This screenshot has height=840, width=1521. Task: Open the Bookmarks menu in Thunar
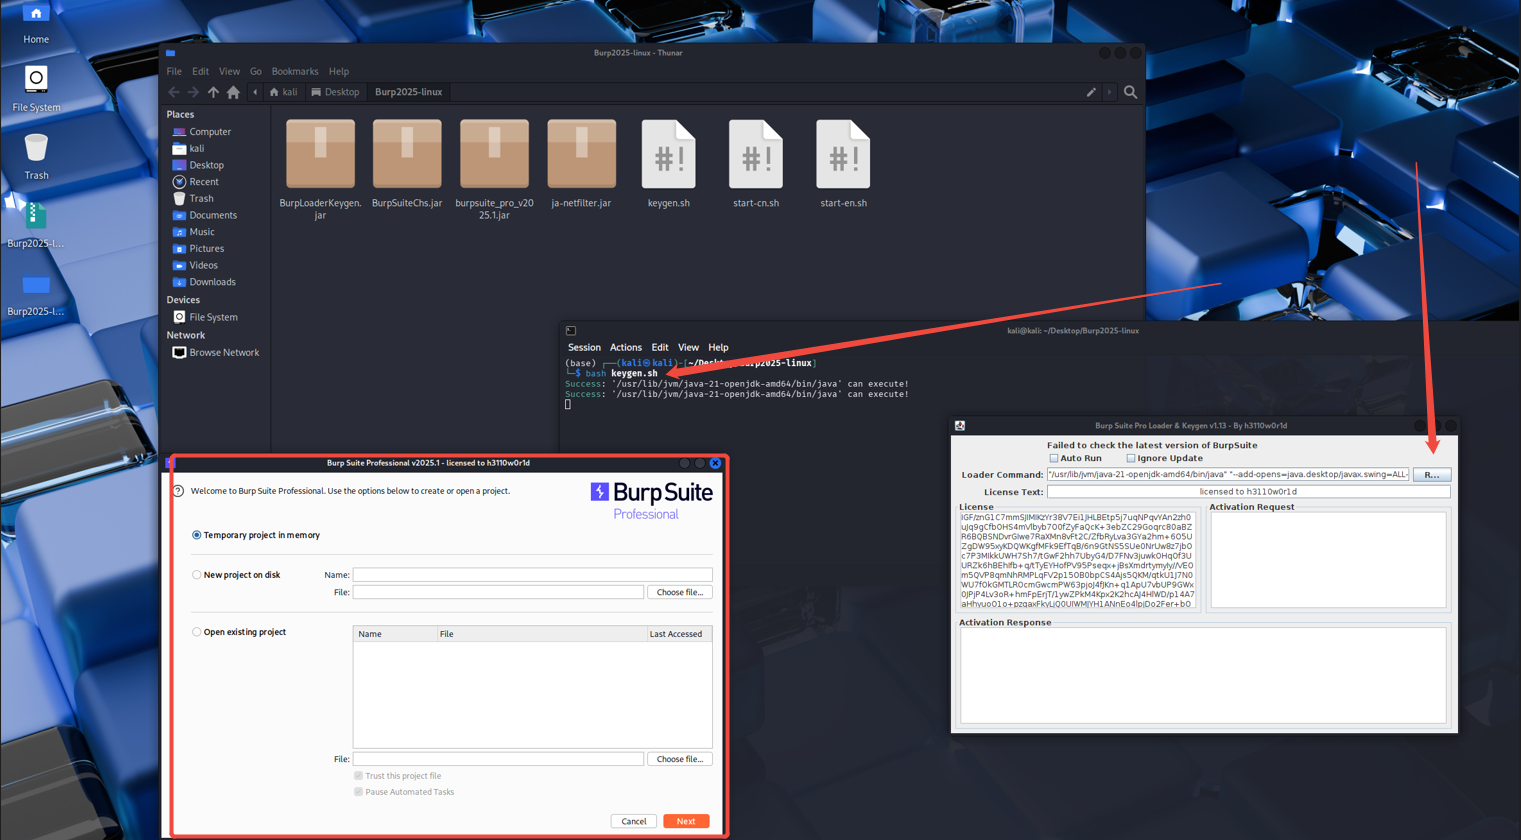294,71
